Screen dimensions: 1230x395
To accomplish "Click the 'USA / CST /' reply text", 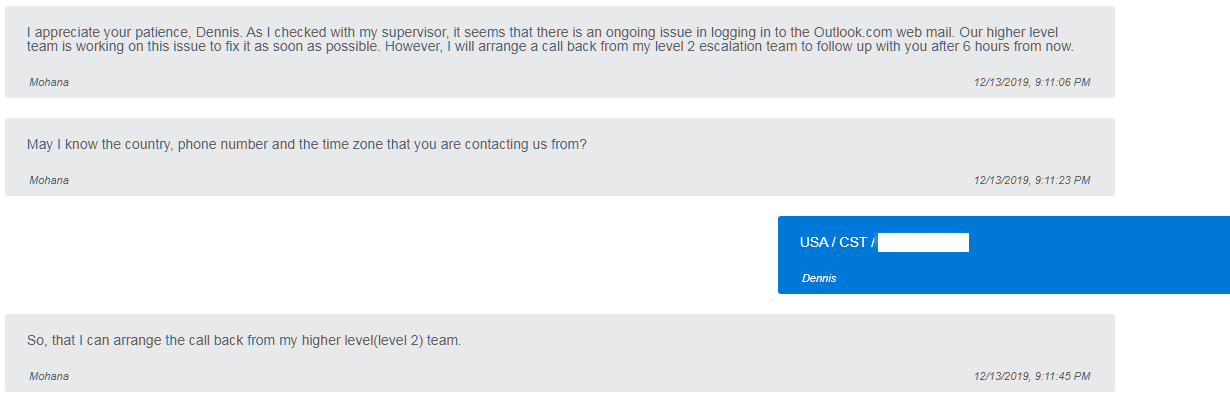I will pyautogui.click(x=837, y=242).
